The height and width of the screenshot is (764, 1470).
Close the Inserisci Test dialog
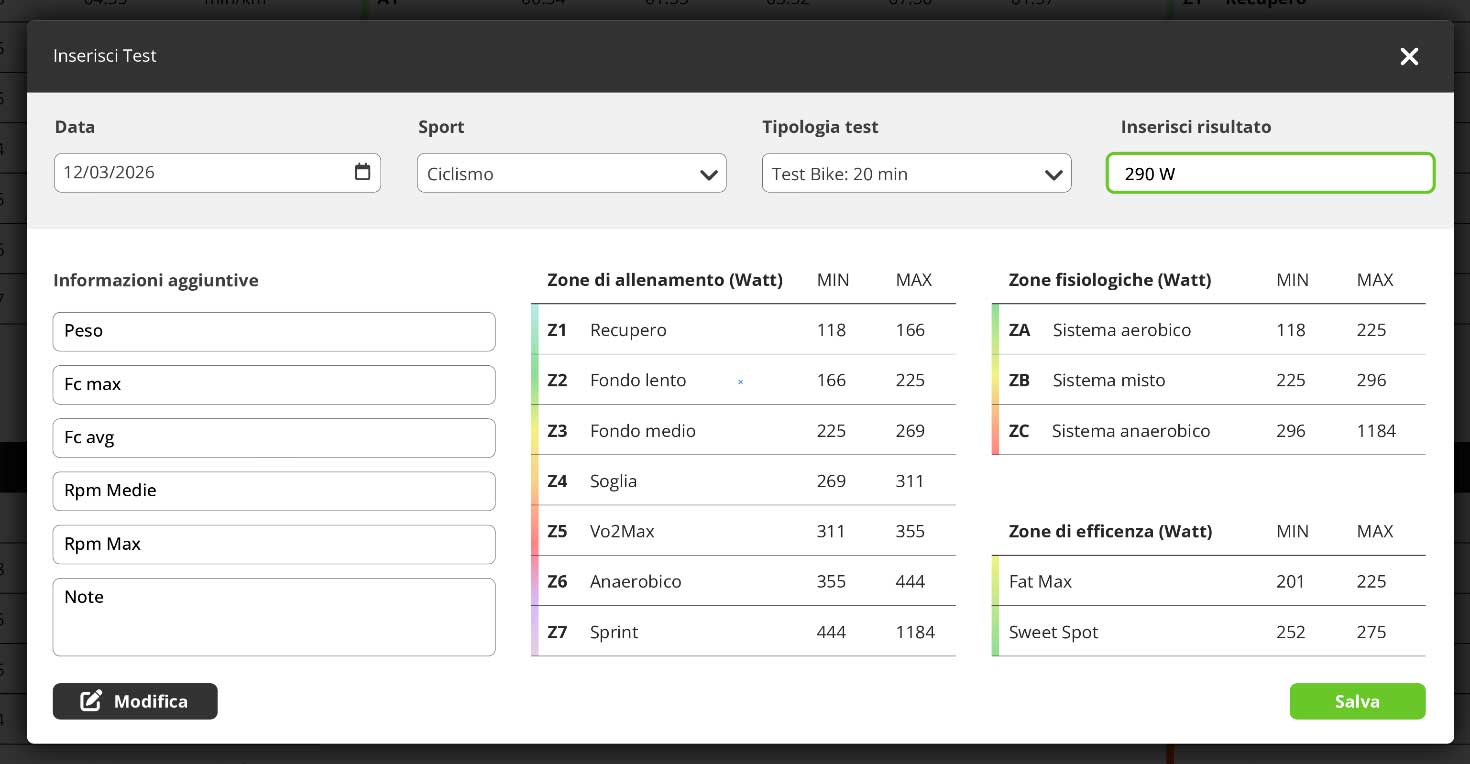[1409, 57]
